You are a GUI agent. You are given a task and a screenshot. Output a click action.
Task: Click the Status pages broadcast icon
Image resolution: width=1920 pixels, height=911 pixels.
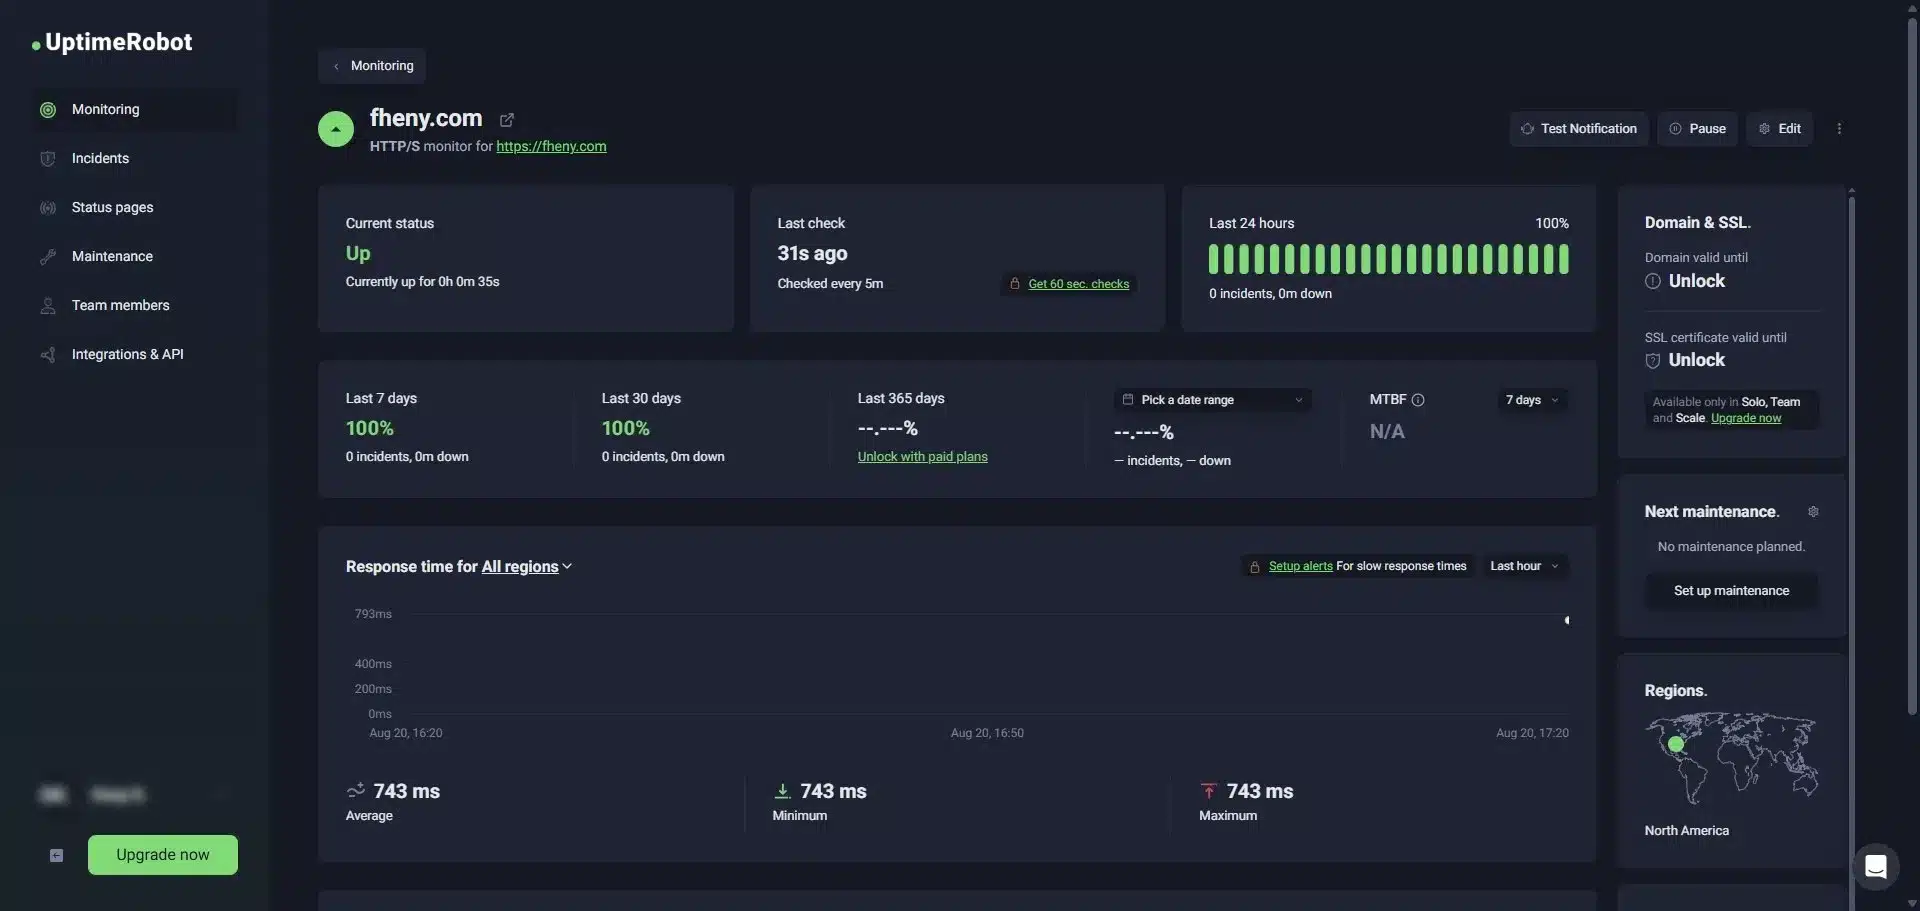click(47, 208)
